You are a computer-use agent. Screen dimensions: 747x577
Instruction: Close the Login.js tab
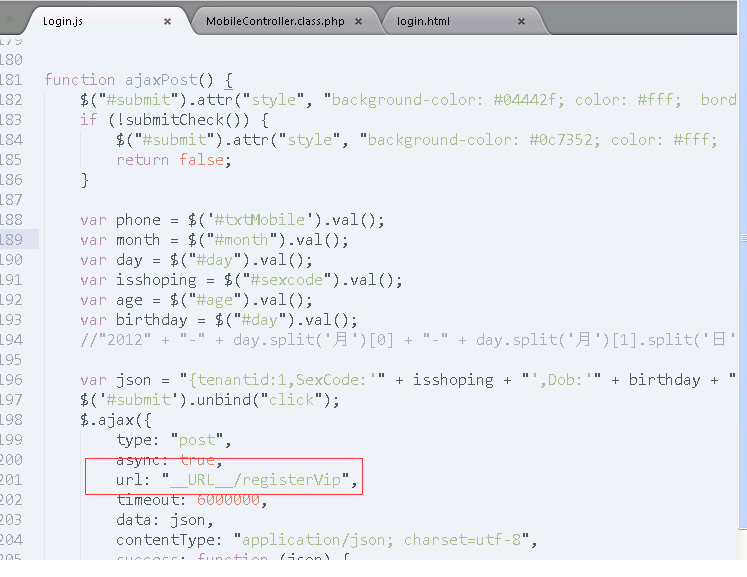click(x=167, y=21)
